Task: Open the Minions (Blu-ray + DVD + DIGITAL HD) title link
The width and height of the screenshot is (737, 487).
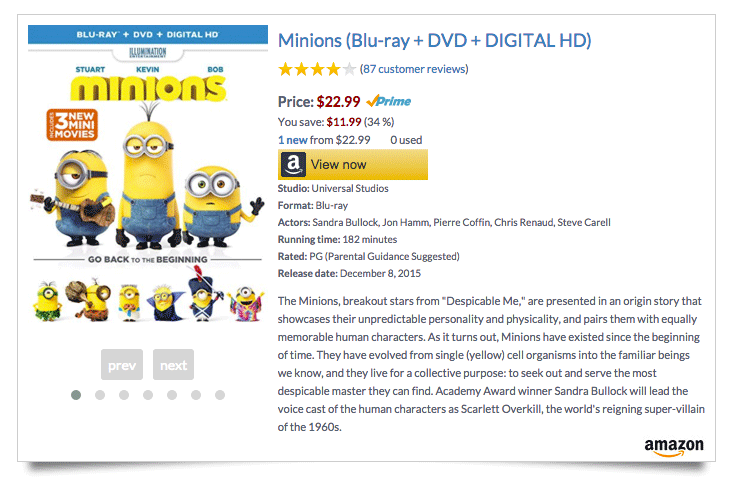Action: [435, 41]
